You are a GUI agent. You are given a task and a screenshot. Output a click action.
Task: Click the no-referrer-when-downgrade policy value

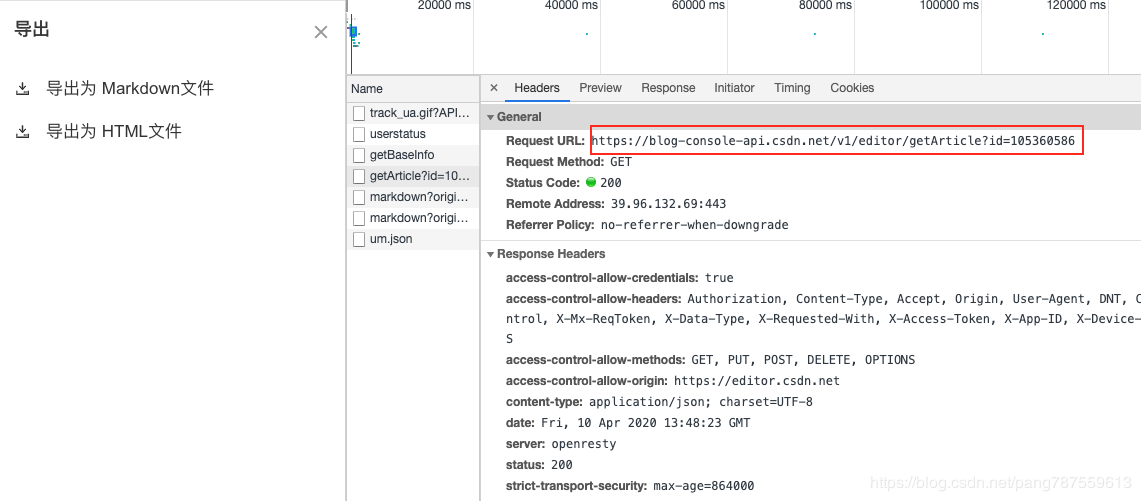pyautogui.click(x=694, y=225)
